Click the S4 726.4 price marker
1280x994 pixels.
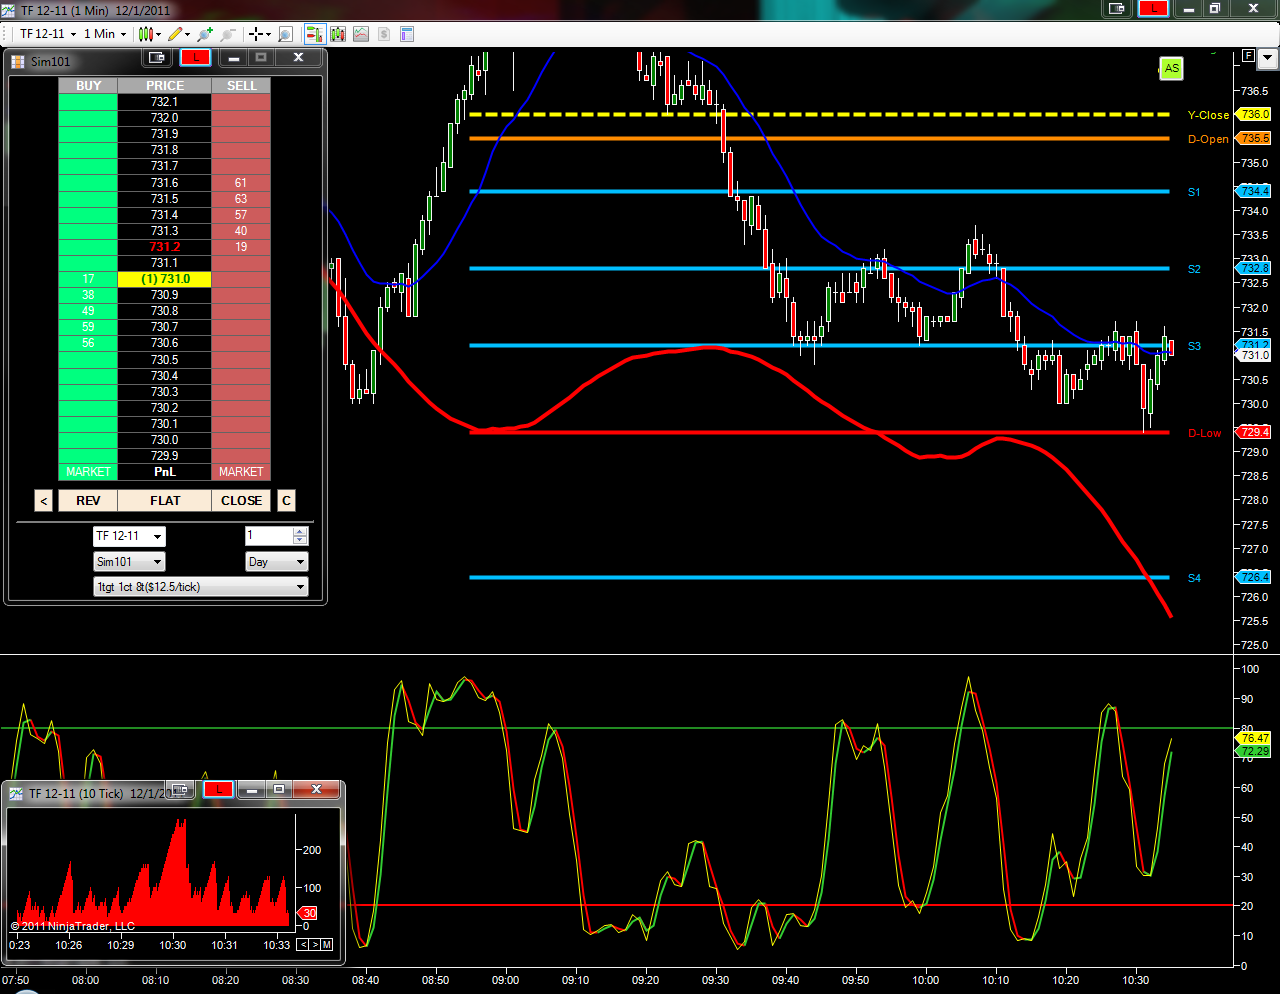coord(1254,578)
